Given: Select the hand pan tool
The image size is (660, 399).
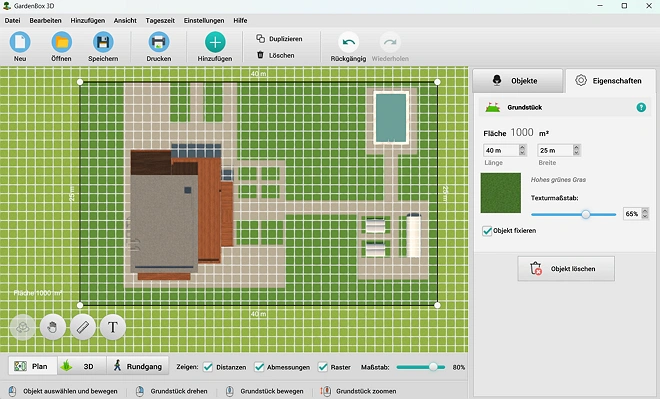Looking at the screenshot, I should (53, 327).
